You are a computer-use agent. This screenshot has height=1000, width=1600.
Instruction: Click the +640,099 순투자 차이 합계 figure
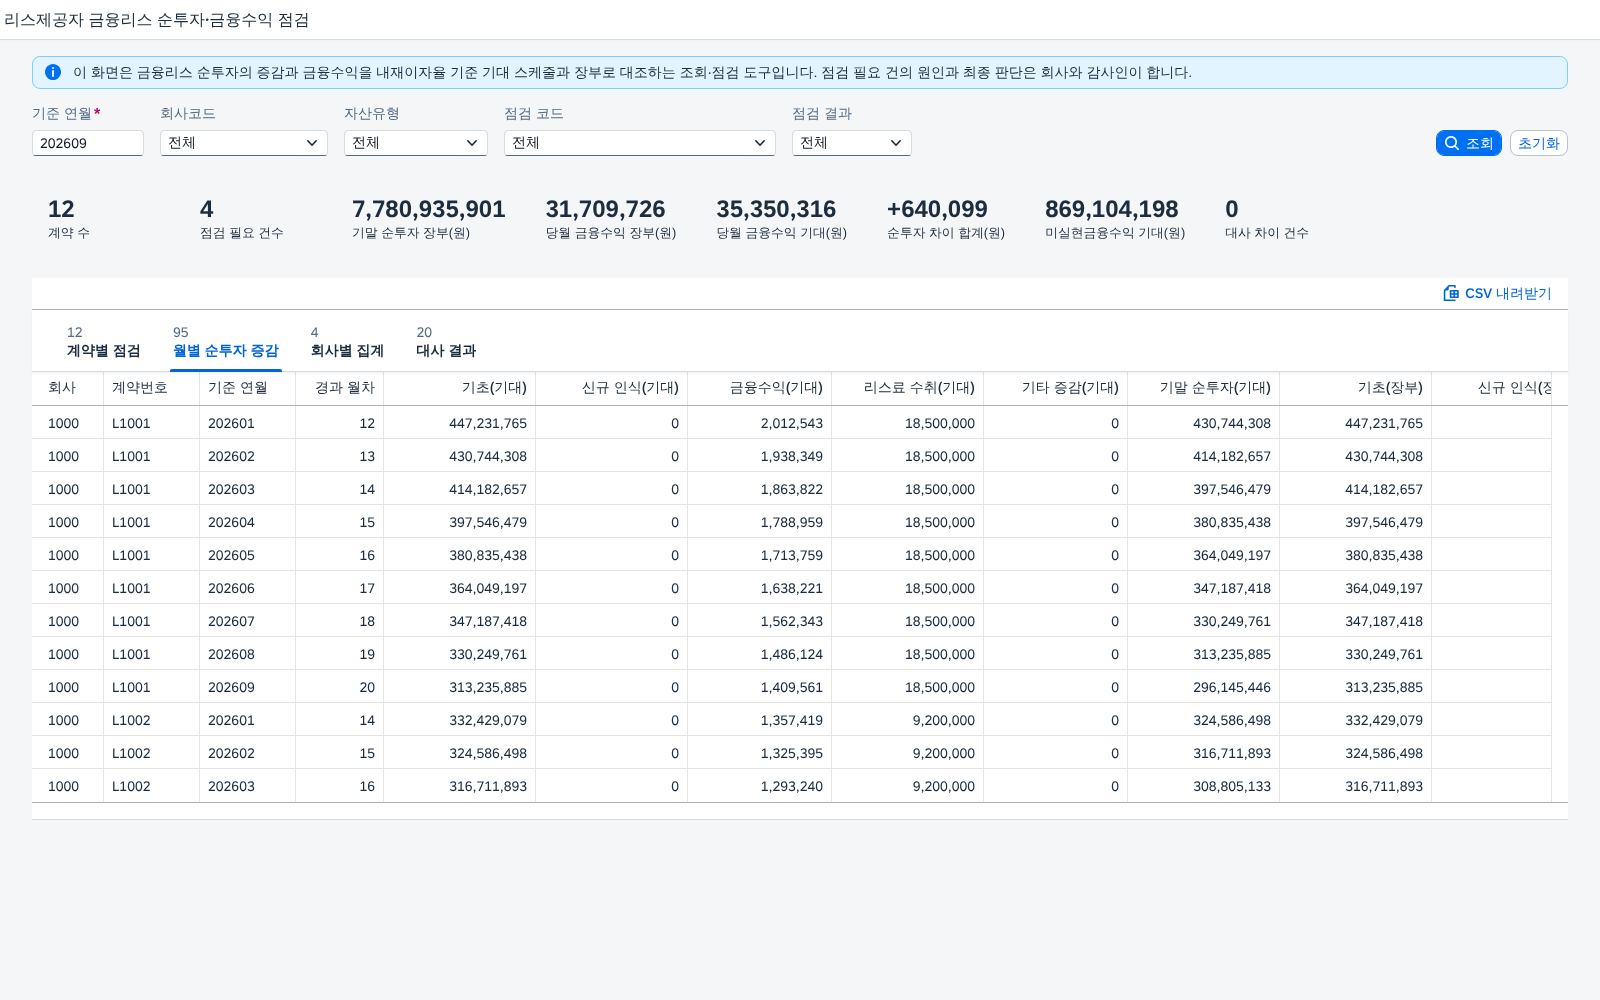coord(937,209)
